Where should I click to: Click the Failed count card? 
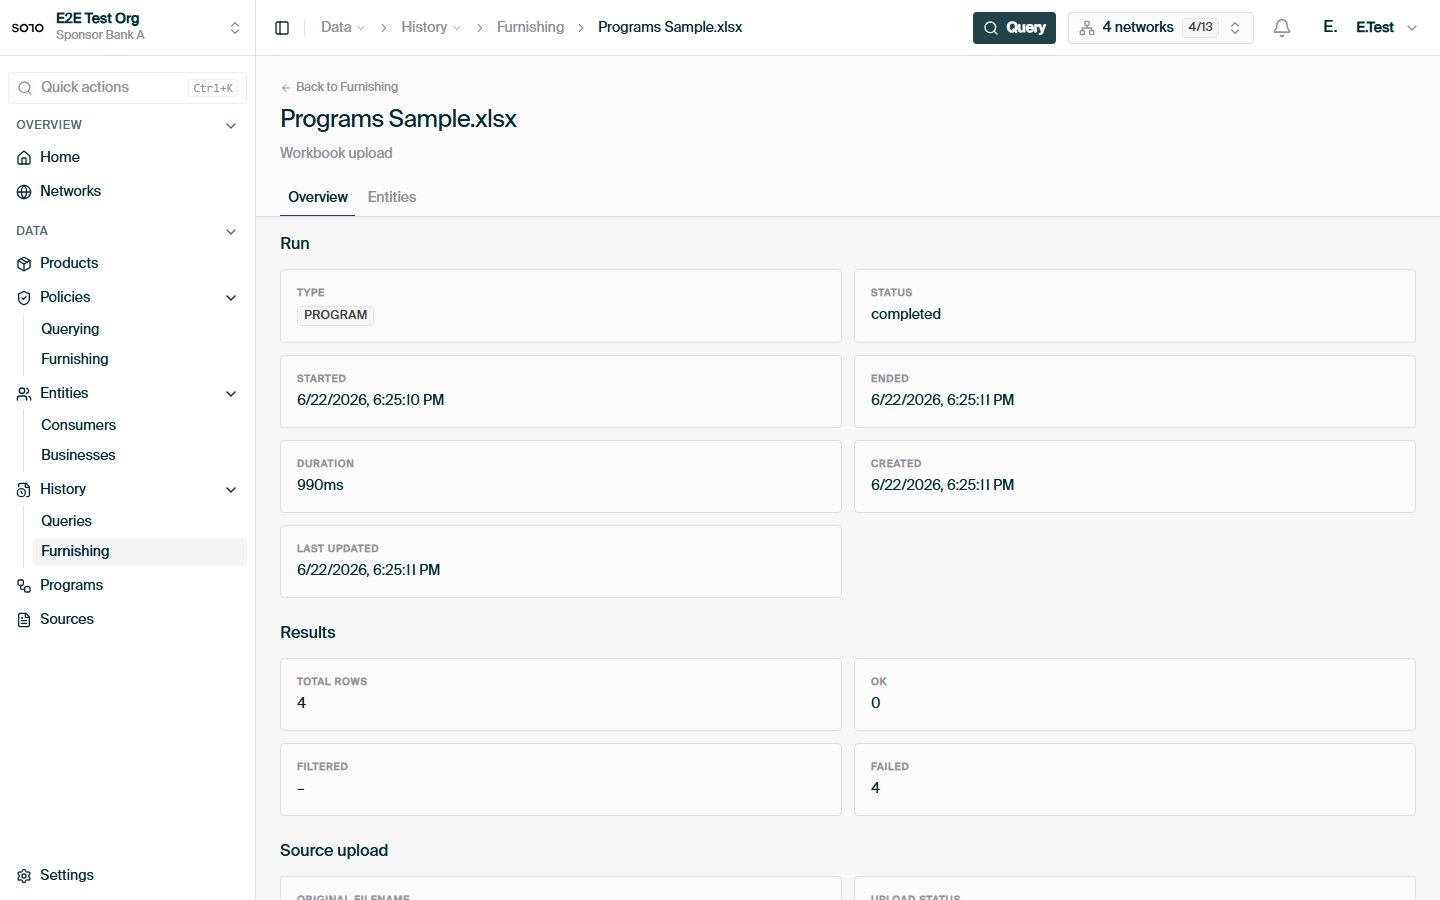pyautogui.click(x=1135, y=779)
